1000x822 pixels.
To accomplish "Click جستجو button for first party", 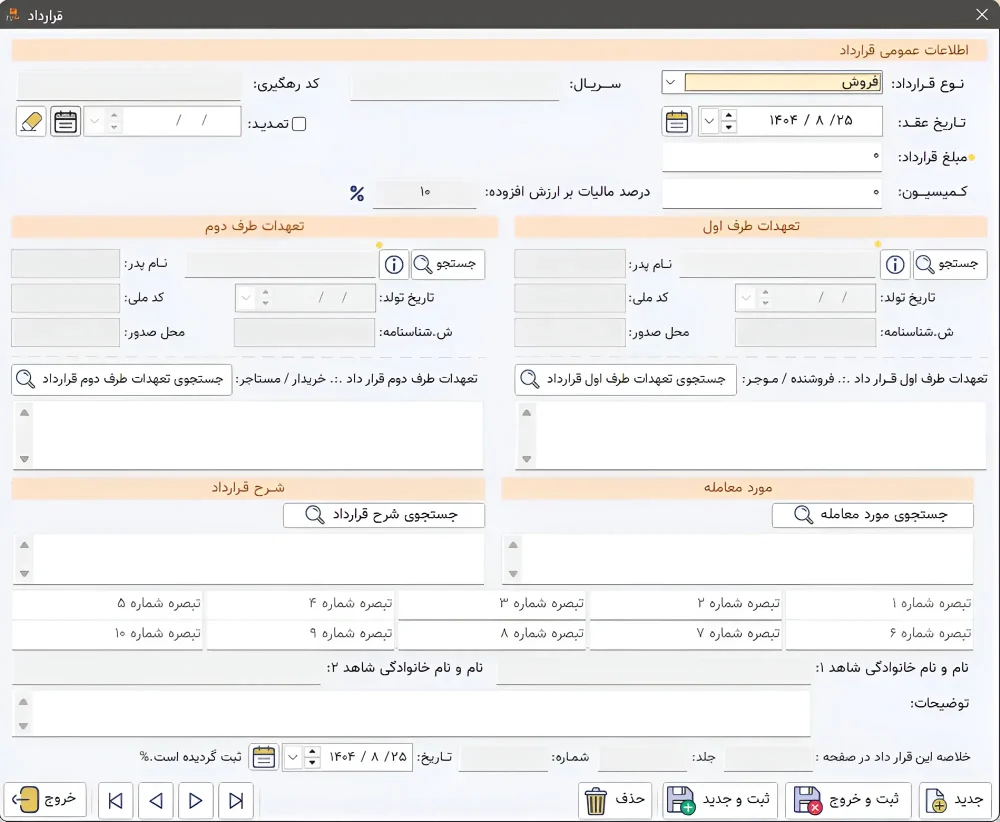I will (950, 264).
